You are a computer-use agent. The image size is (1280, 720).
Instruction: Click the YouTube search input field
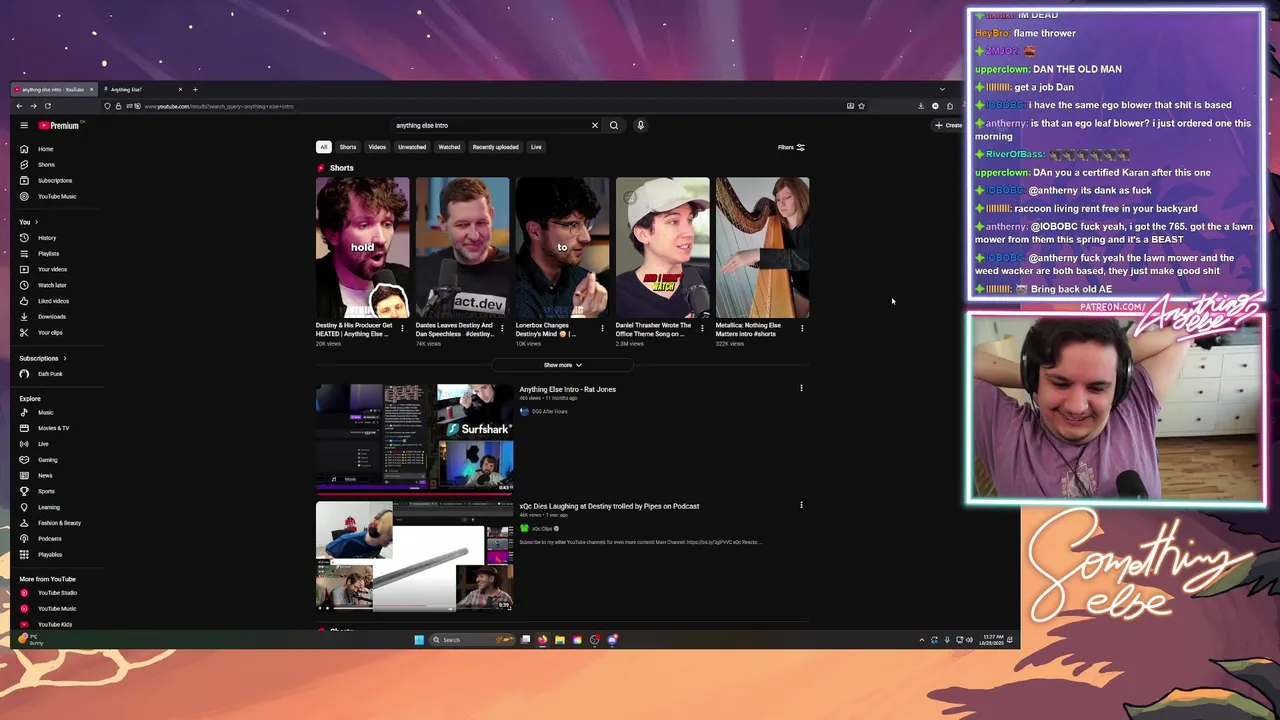point(490,125)
